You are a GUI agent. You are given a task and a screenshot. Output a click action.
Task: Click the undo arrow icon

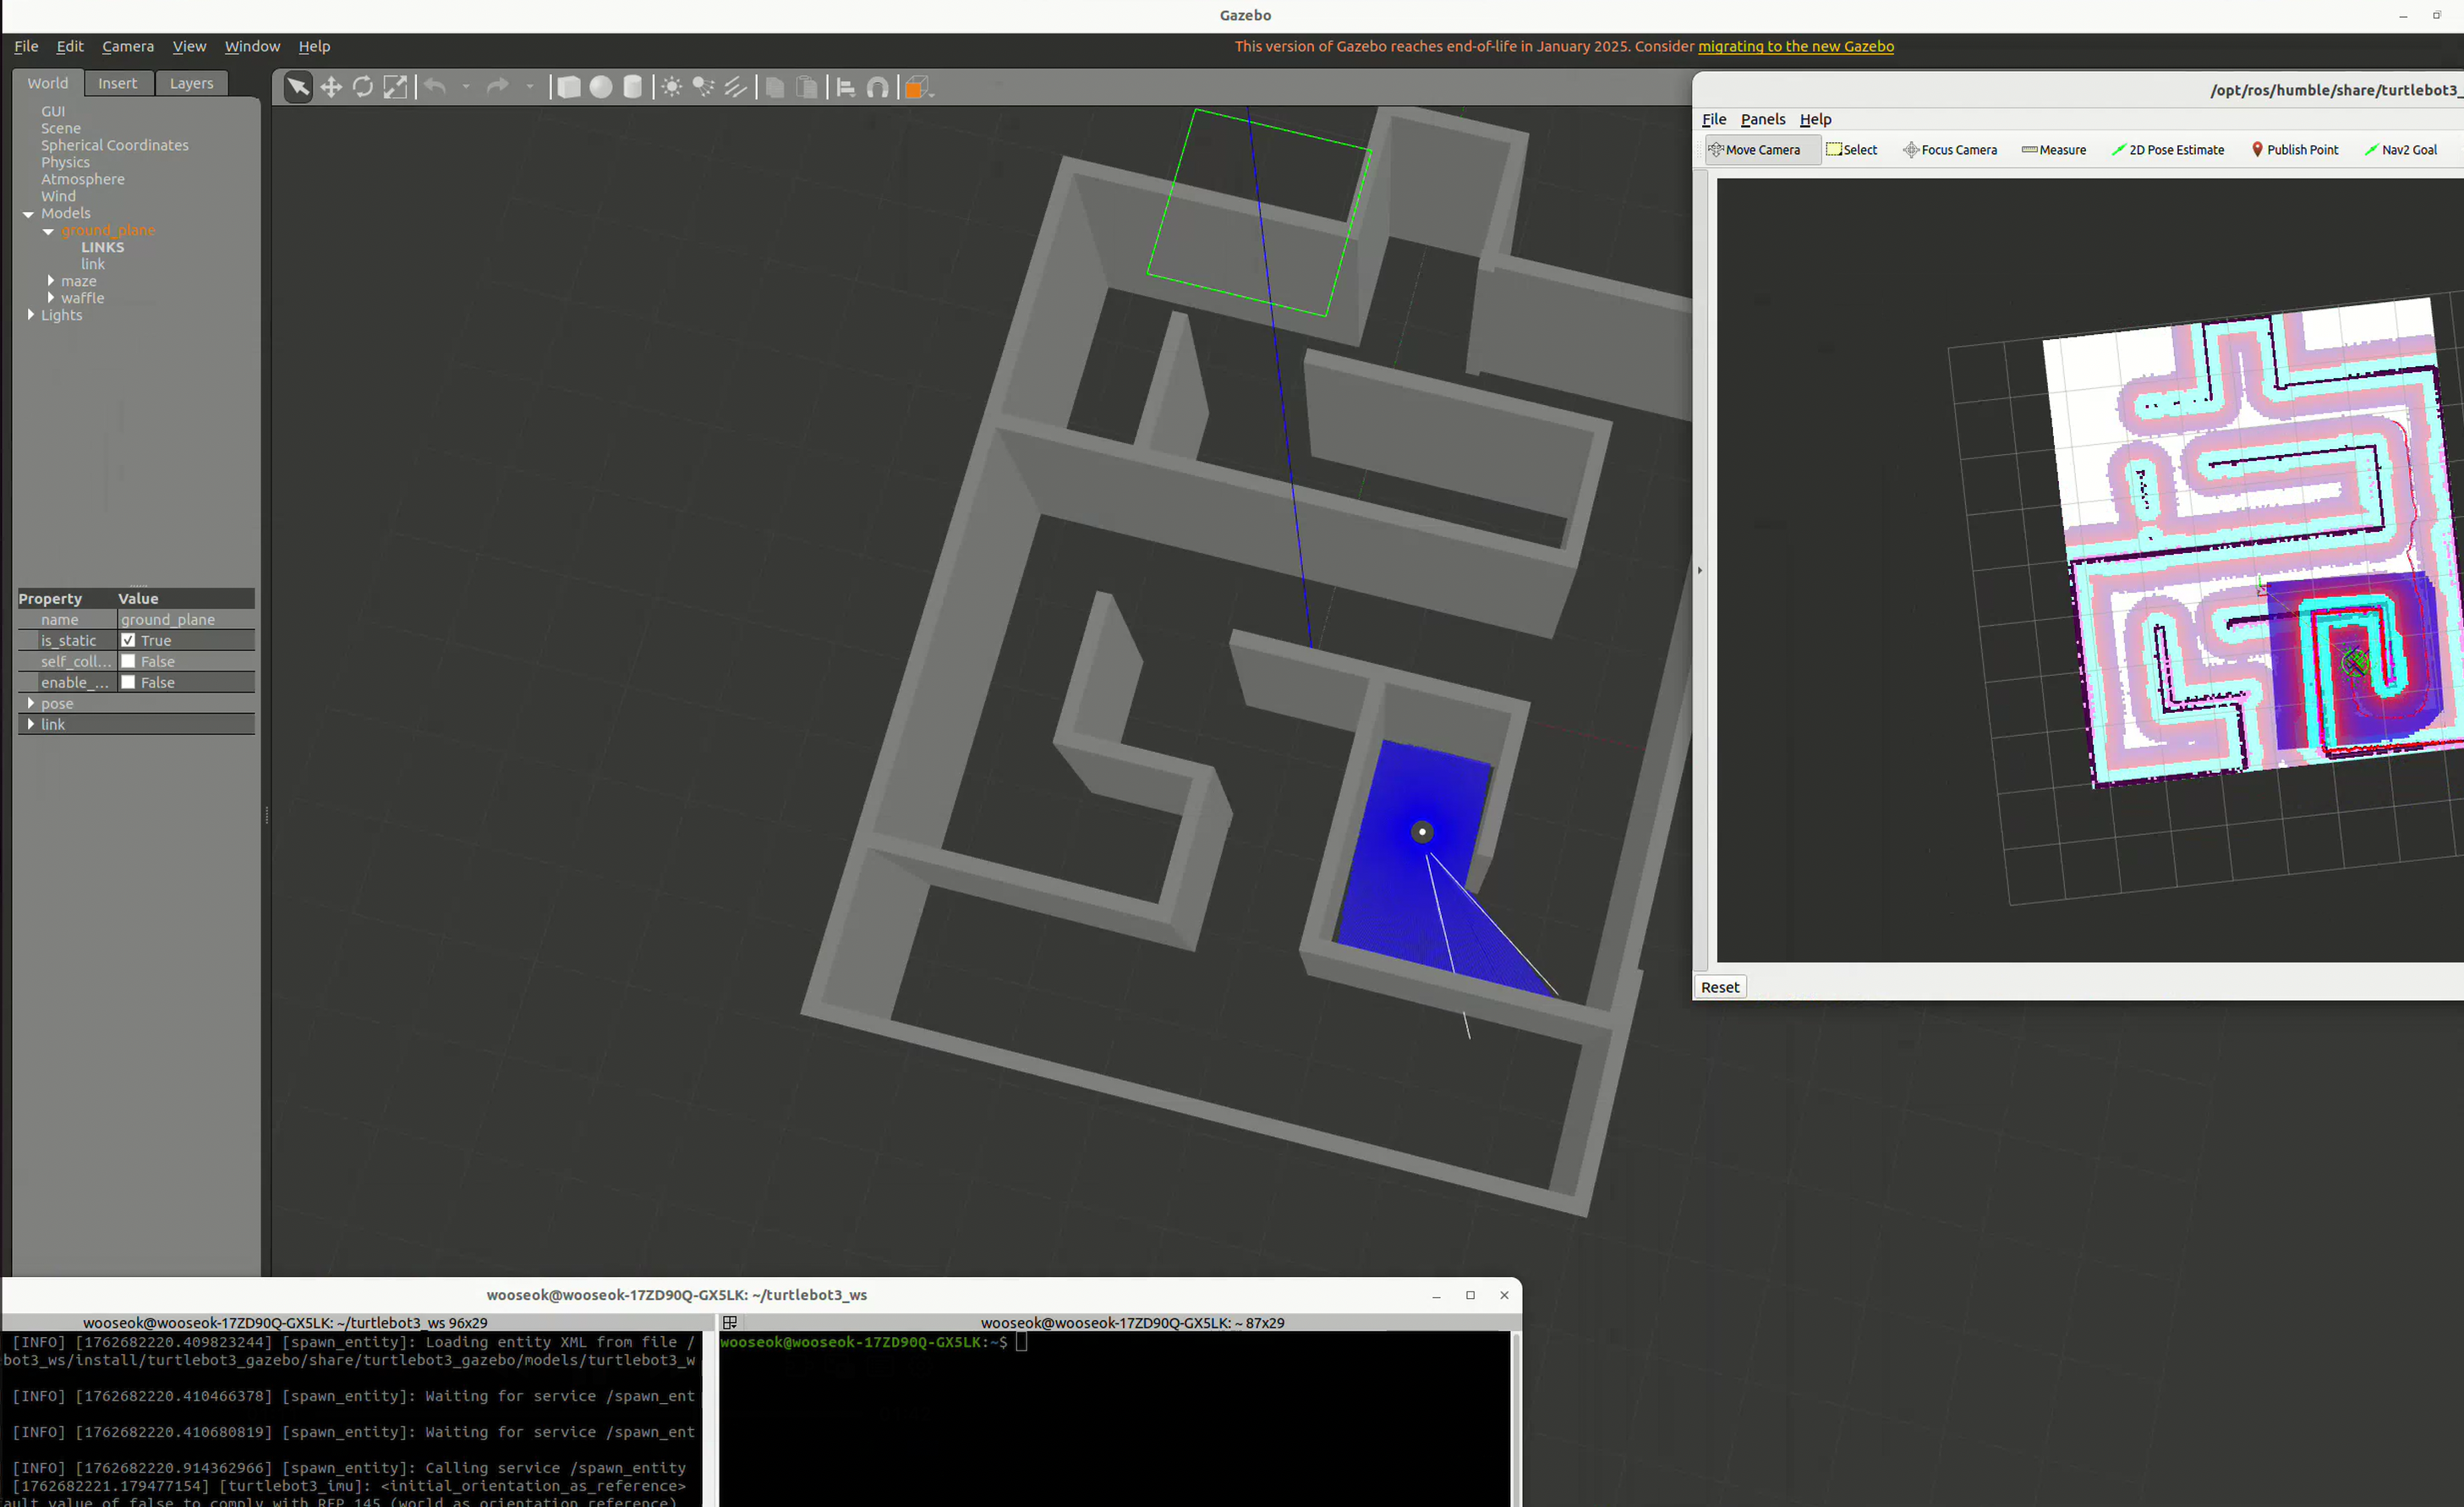point(435,87)
